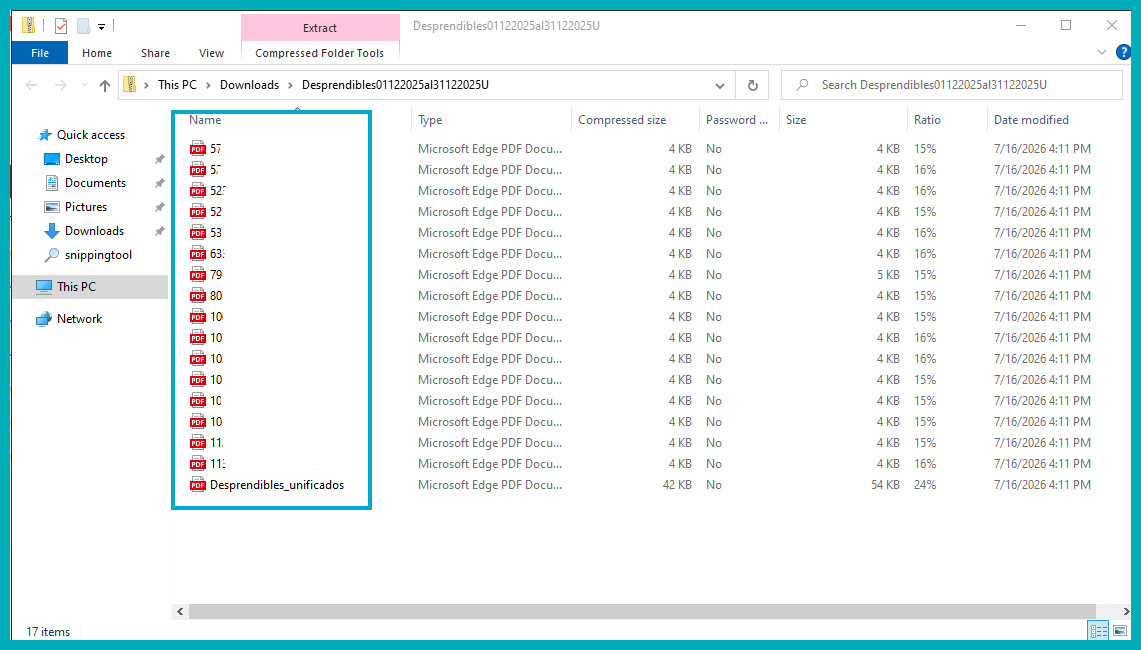Click the horizontal scrollbar under the file list
This screenshot has height=650, width=1141.
click(x=642, y=611)
